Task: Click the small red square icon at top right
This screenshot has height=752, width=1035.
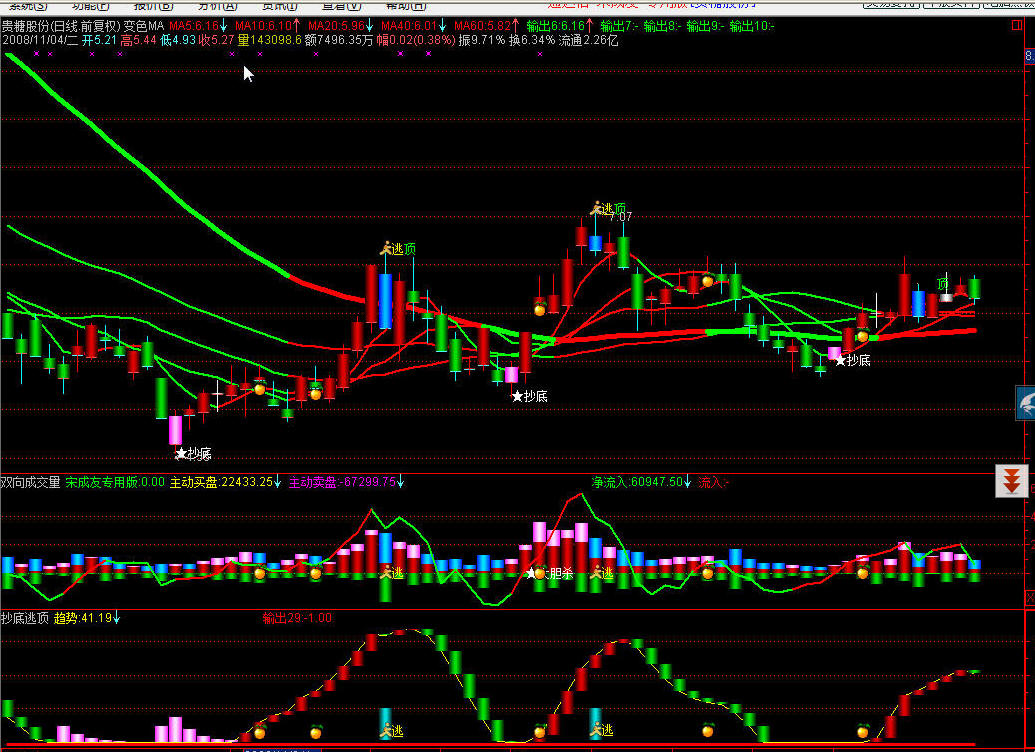Action: tap(1017, 25)
